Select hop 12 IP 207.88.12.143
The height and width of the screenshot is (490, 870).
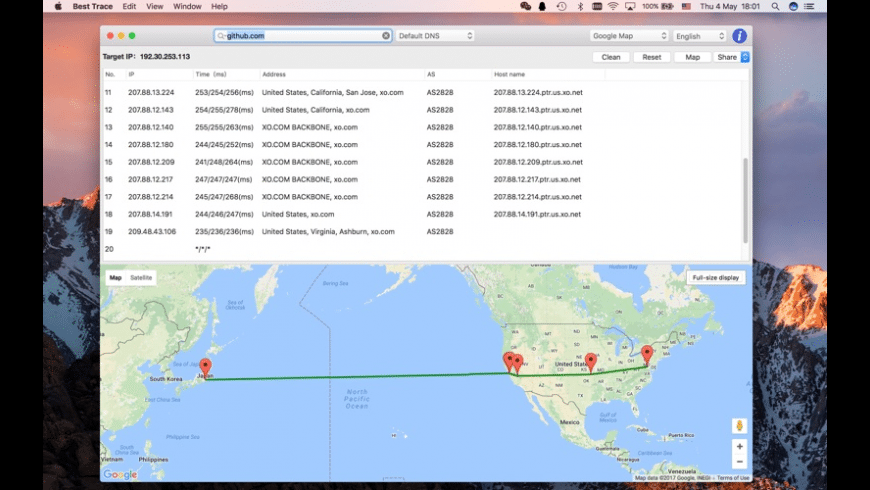[421, 110]
